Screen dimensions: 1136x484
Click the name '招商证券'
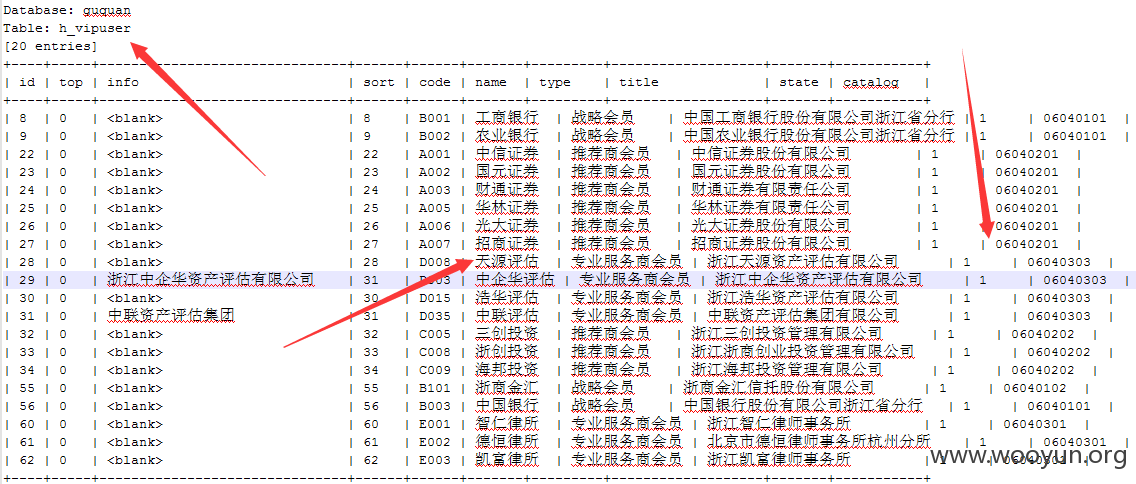point(507,244)
